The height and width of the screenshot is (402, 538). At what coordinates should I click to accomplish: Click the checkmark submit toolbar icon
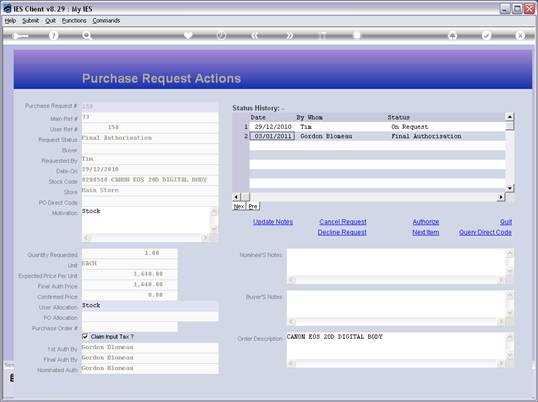pos(486,35)
